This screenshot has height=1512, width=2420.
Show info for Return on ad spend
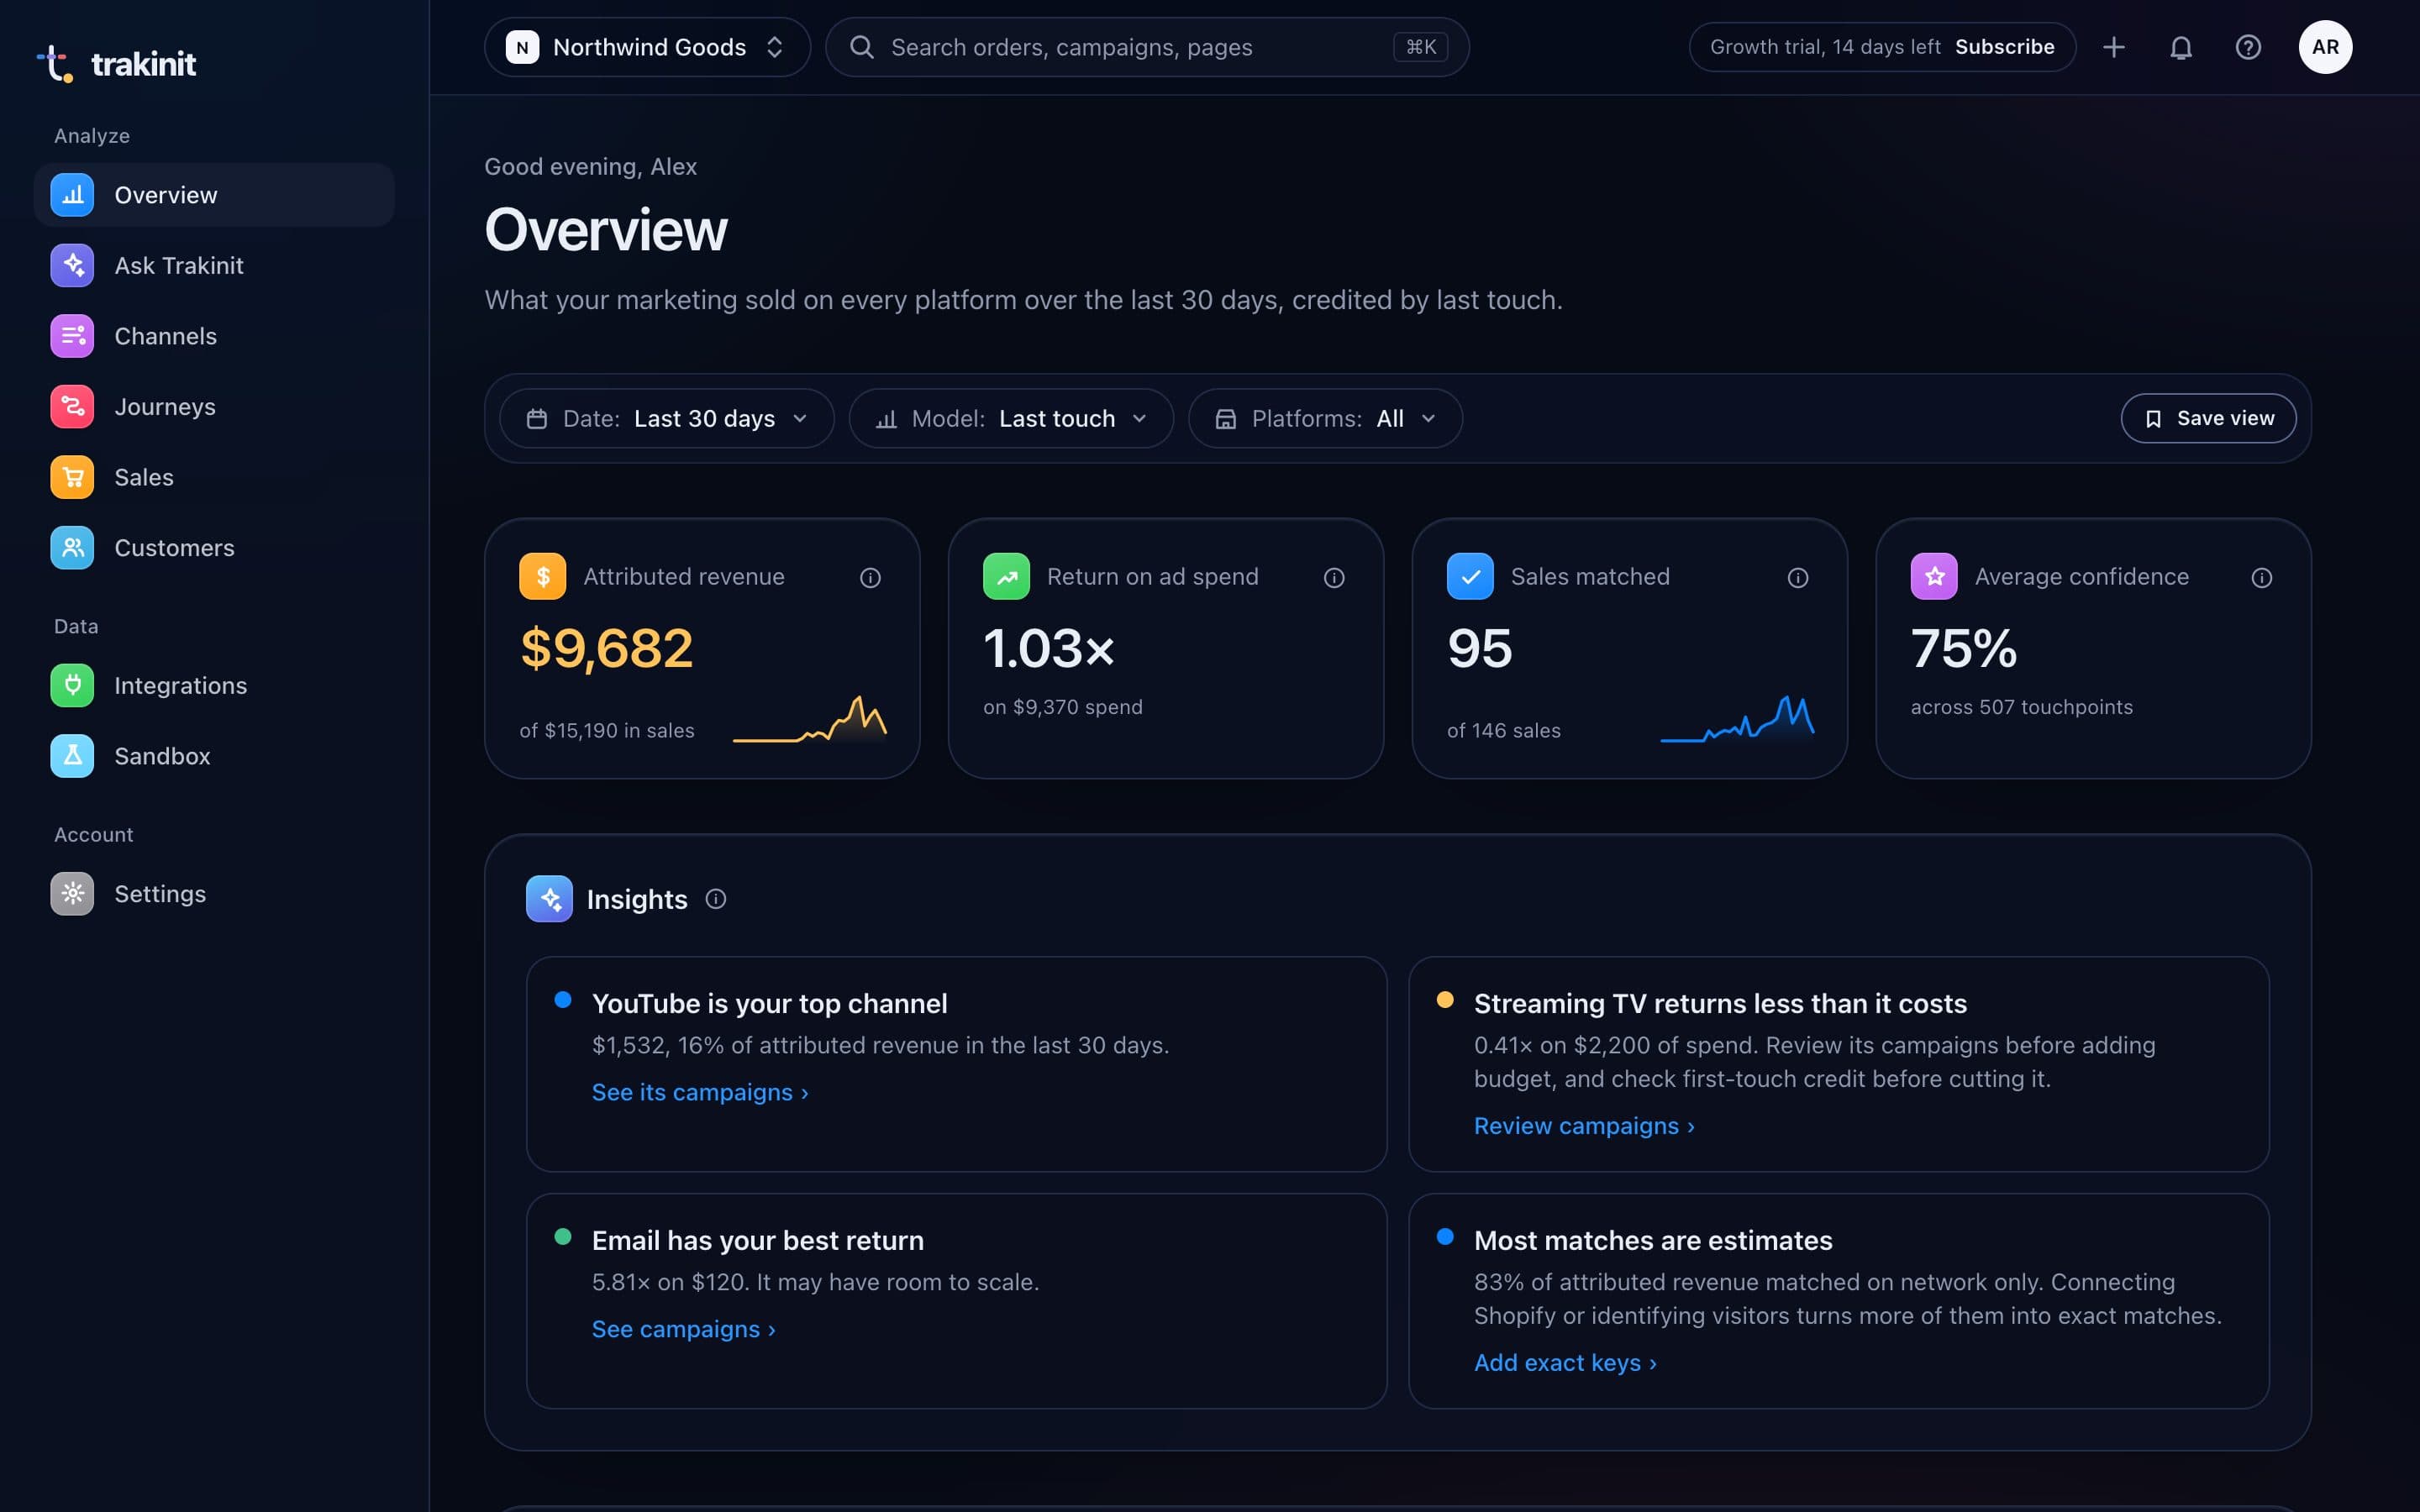tap(1334, 577)
